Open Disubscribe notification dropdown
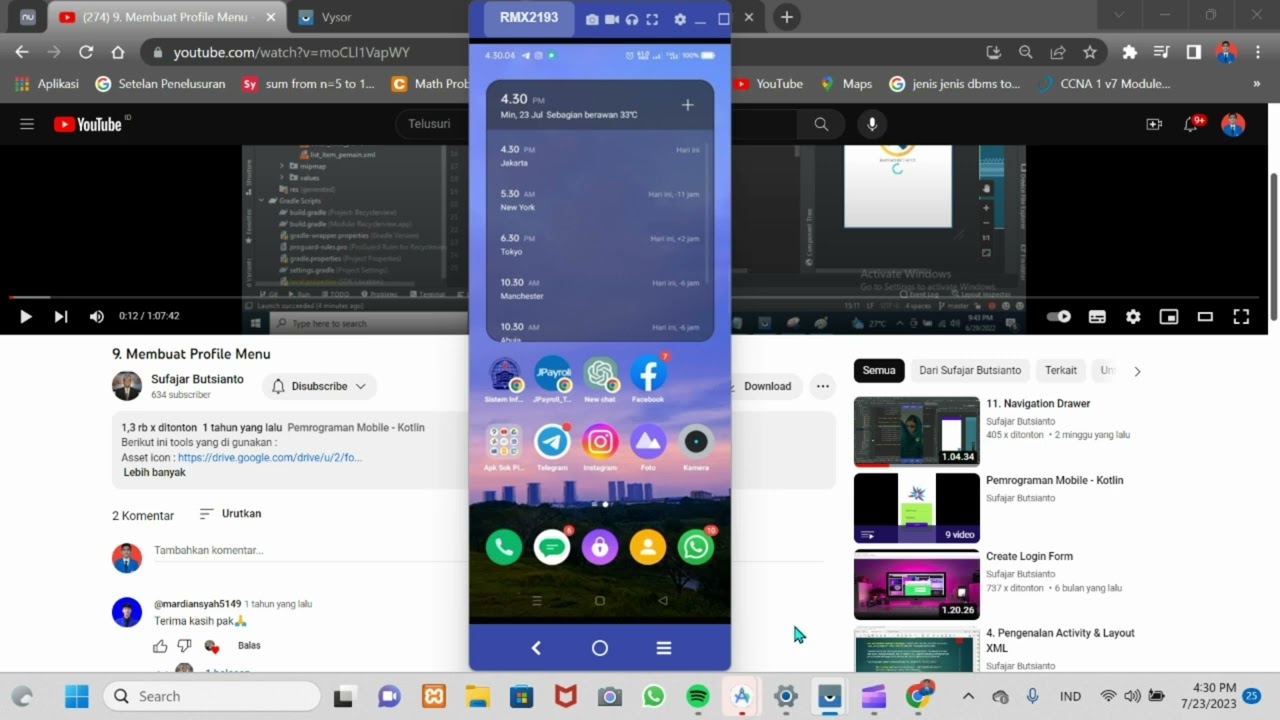 point(319,386)
